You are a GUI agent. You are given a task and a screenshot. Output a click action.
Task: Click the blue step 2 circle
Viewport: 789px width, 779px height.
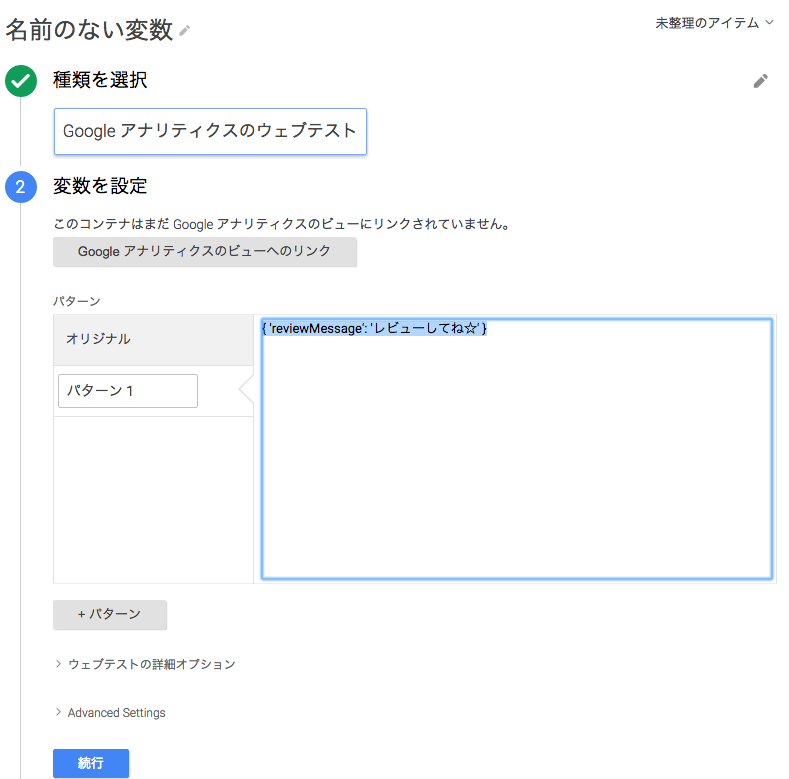click(x=21, y=187)
